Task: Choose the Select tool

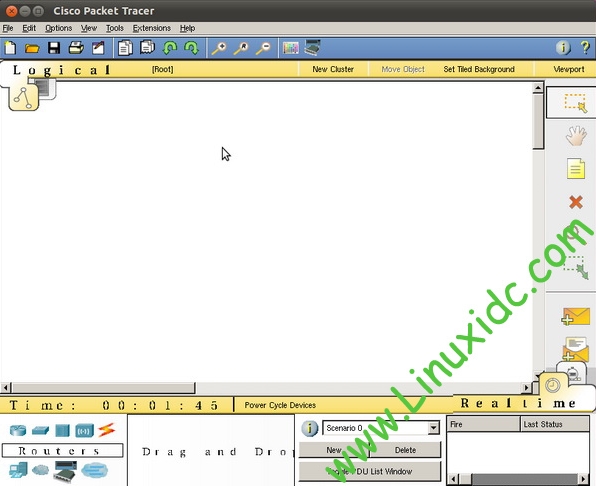Action: [x=576, y=103]
